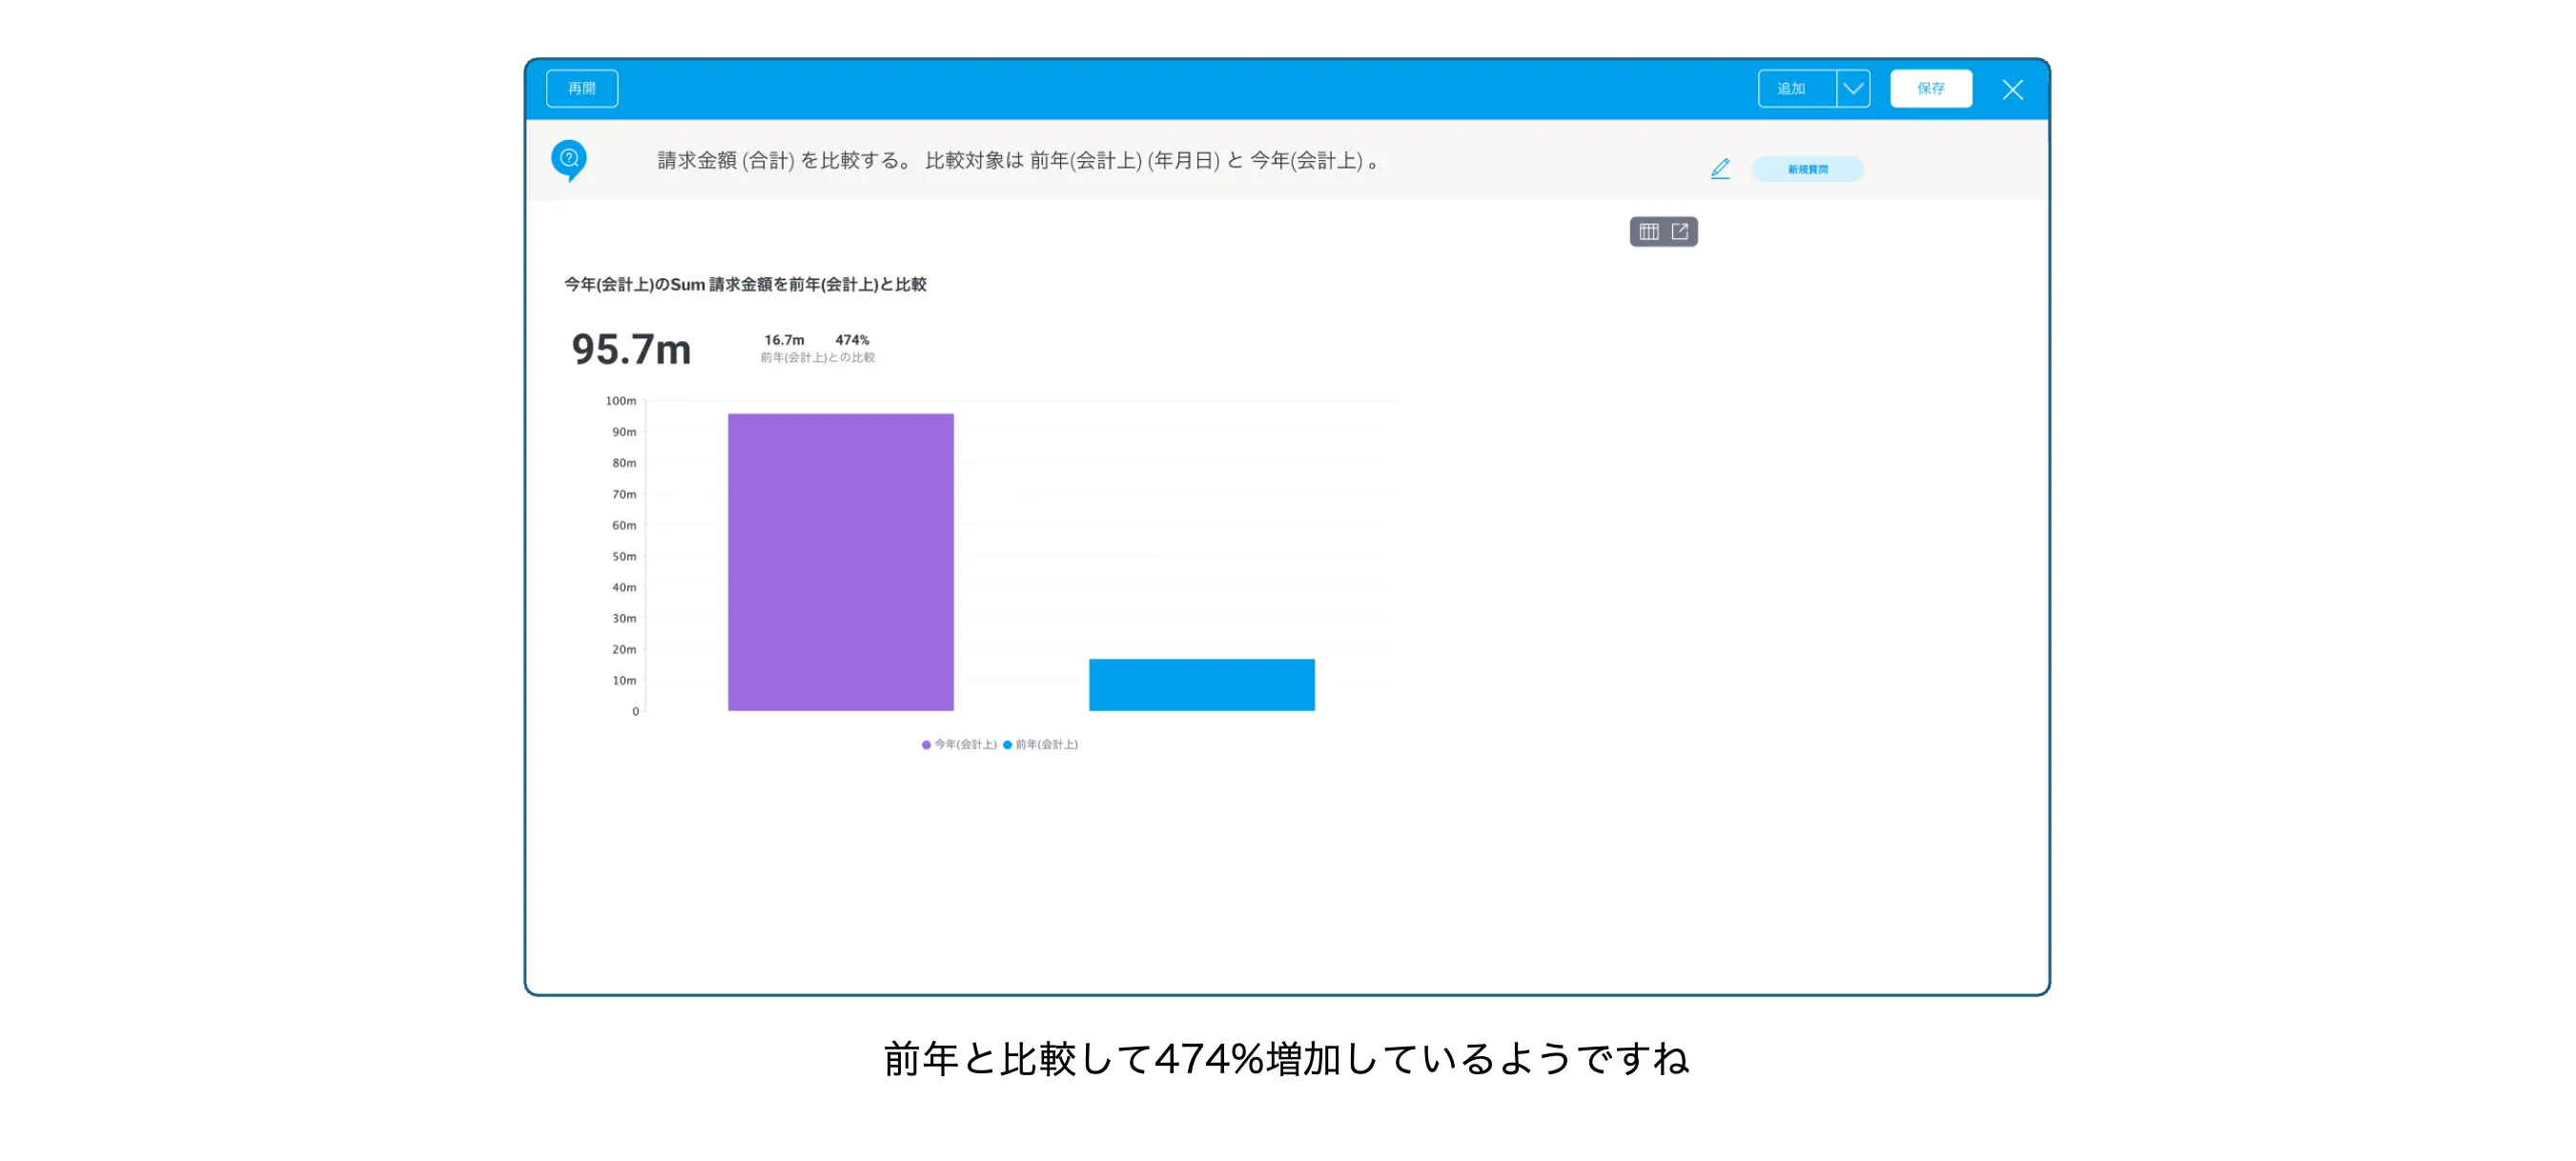The height and width of the screenshot is (1161, 2576).
Task: Click the blue question bubble icon
Action: 569,159
